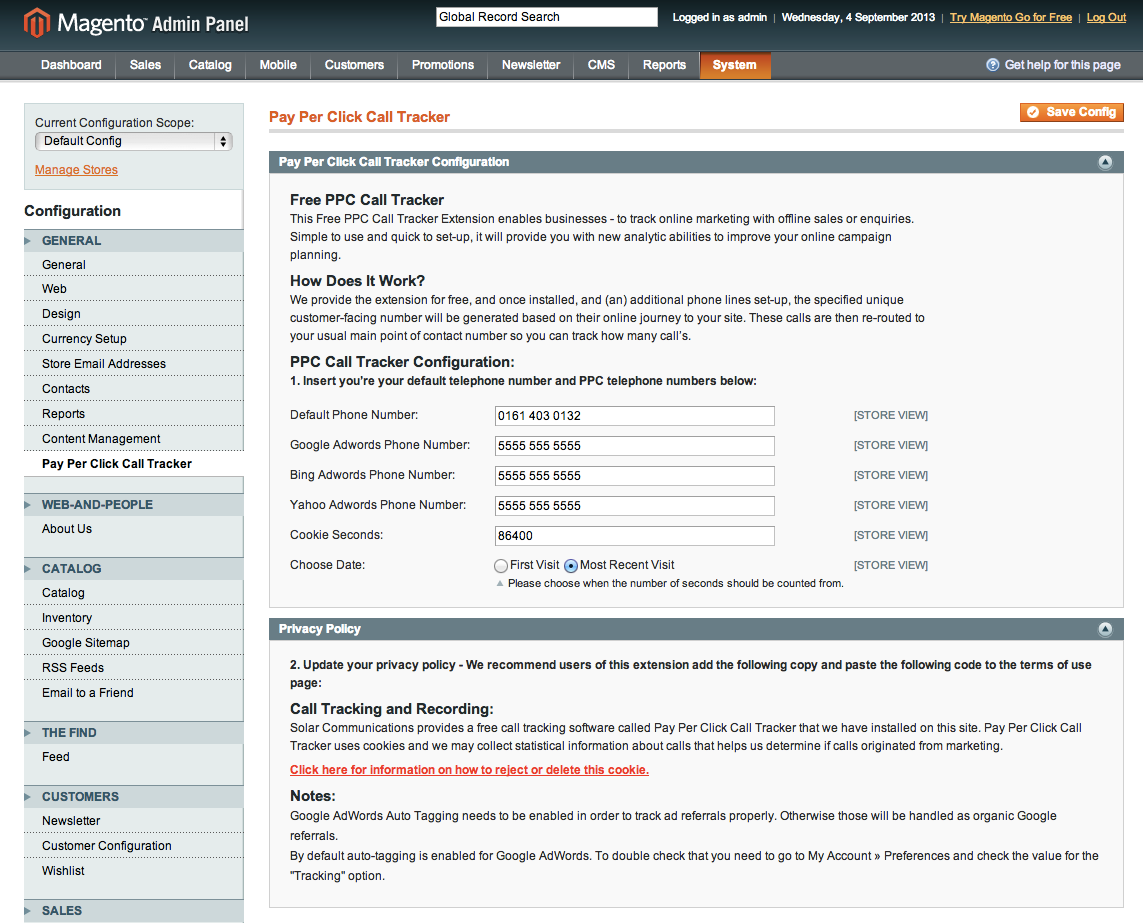
Task: Click the Default Phone Number field
Action: (634, 416)
